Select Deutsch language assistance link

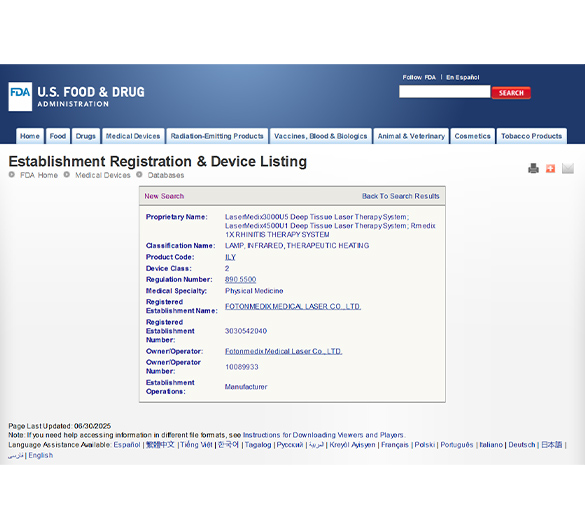[x=522, y=445]
